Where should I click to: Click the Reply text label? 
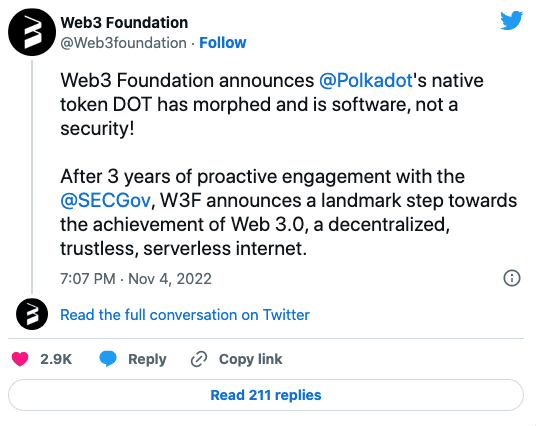click(147, 359)
